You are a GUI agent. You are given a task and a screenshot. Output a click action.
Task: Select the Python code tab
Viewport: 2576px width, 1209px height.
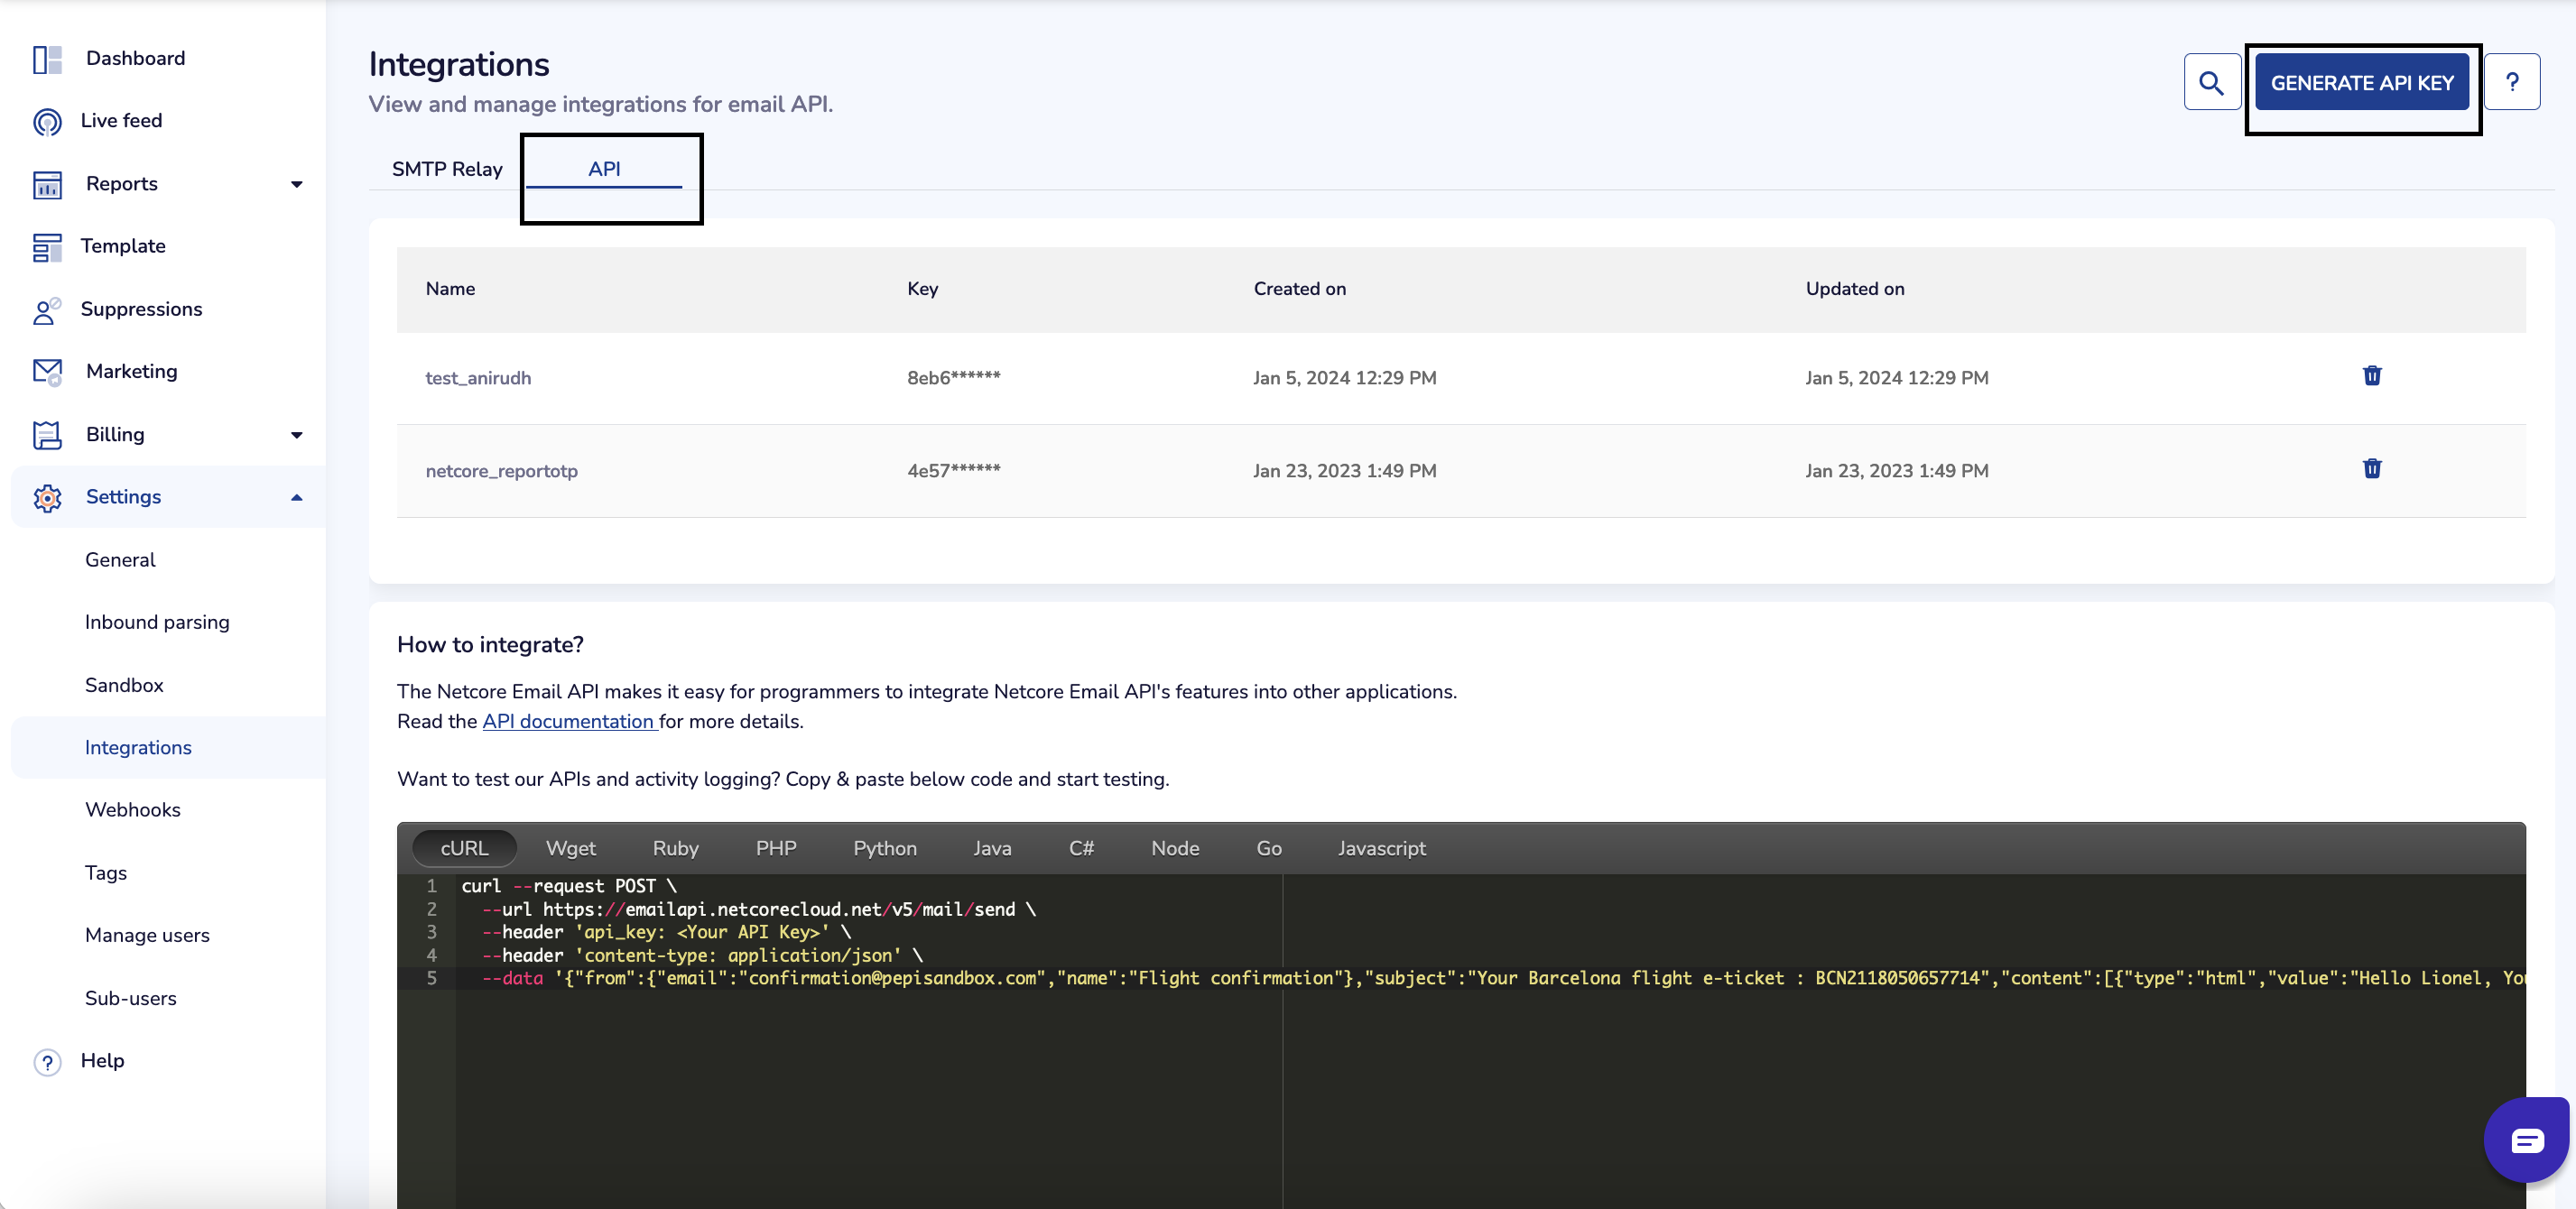884,848
